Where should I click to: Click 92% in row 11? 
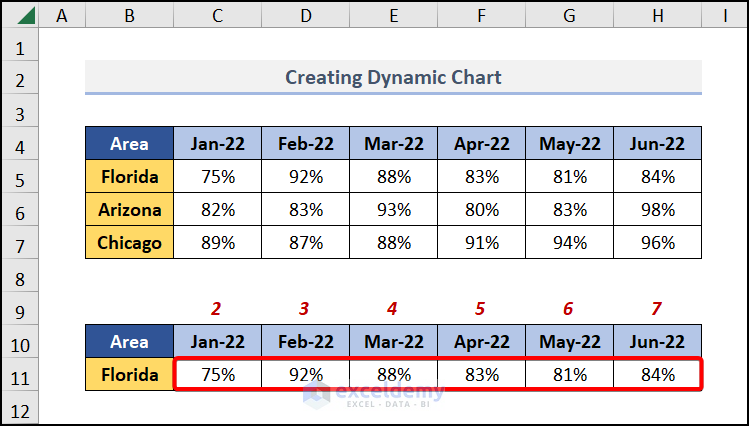(x=306, y=375)
